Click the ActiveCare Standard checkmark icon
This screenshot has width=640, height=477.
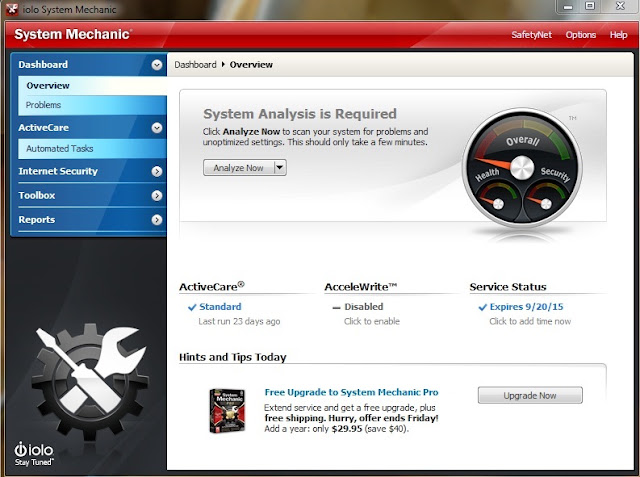click(x=192, y=307)
